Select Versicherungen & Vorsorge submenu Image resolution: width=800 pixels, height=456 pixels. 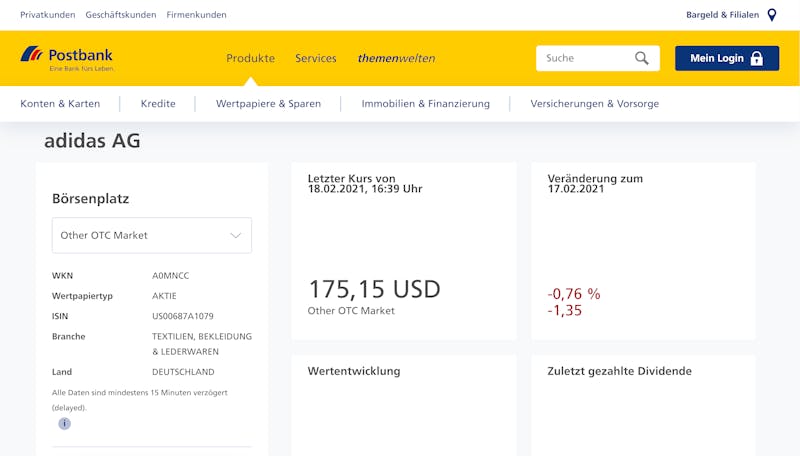point(595,104)
